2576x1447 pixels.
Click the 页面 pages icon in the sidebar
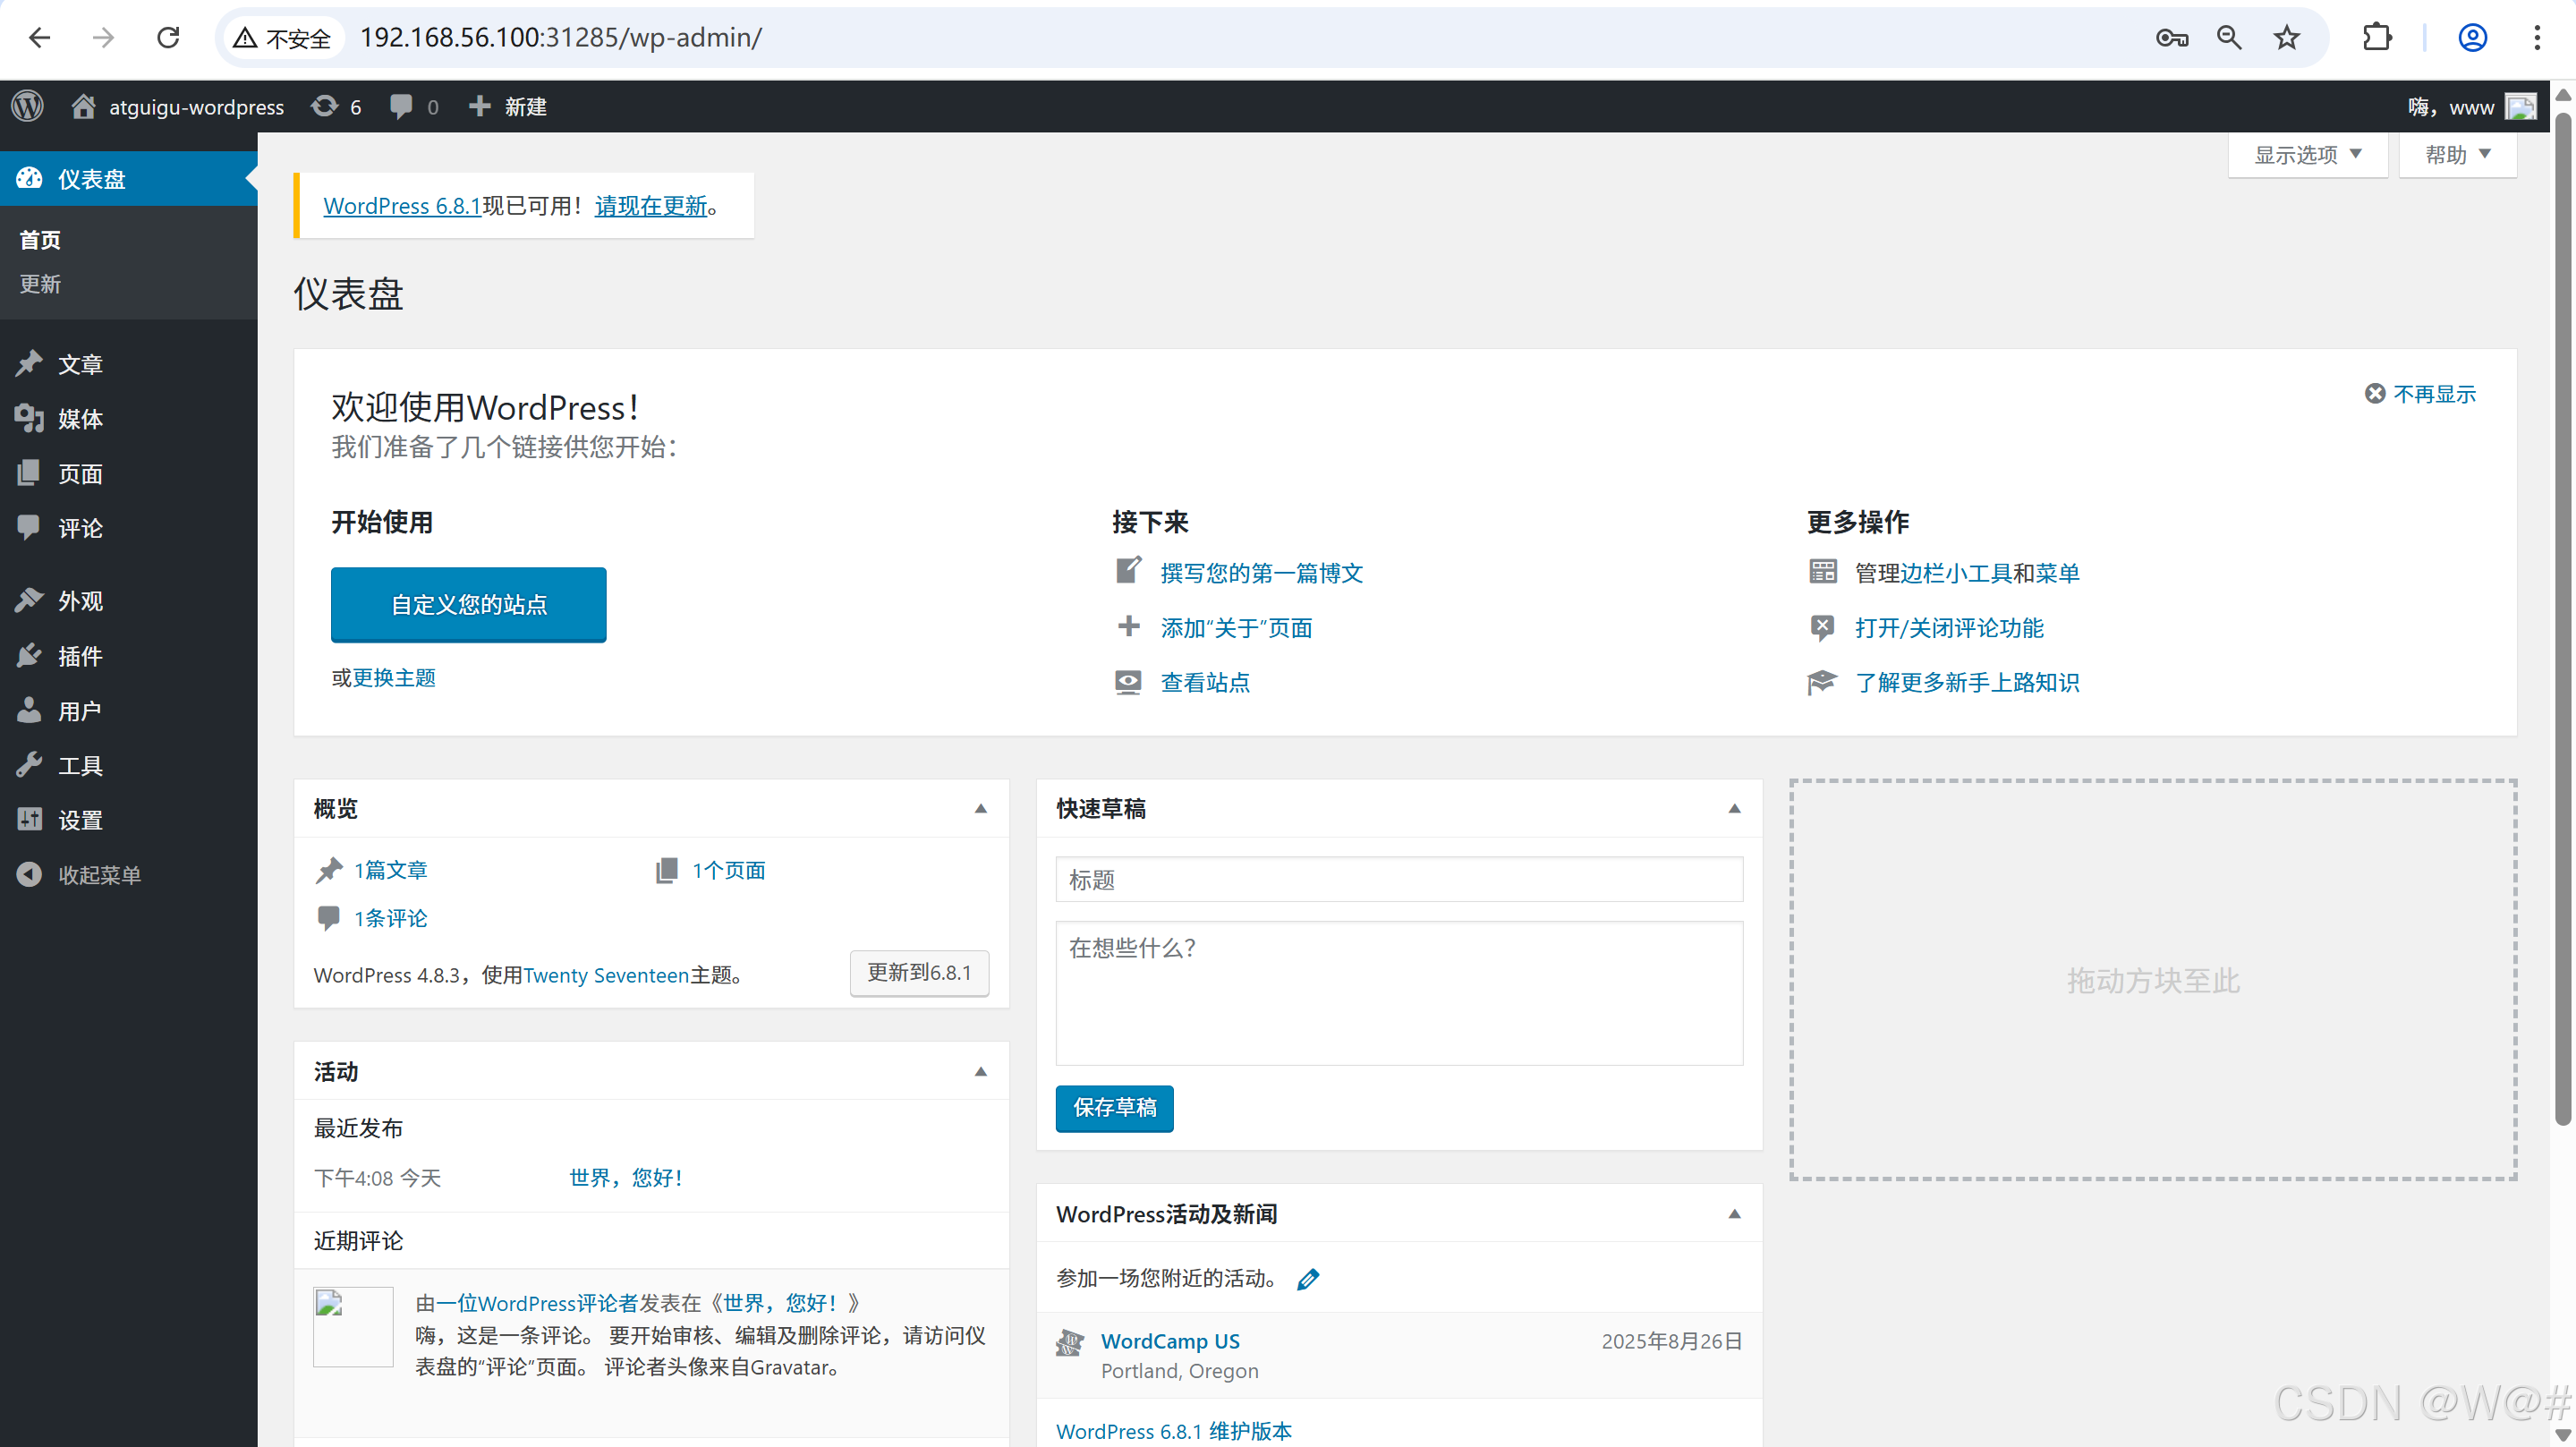(29, 473)
